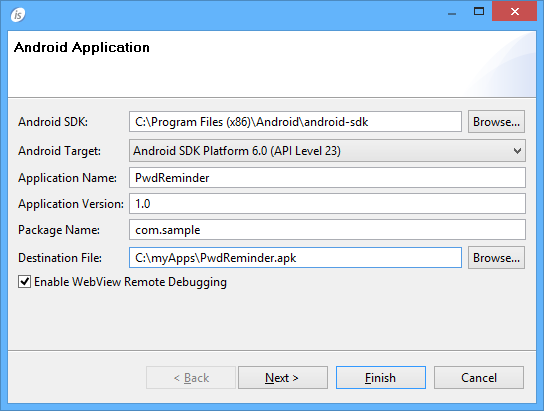The image size is (544, 411).
Task: Close the dialog with the red X
Action: (515, 11)
